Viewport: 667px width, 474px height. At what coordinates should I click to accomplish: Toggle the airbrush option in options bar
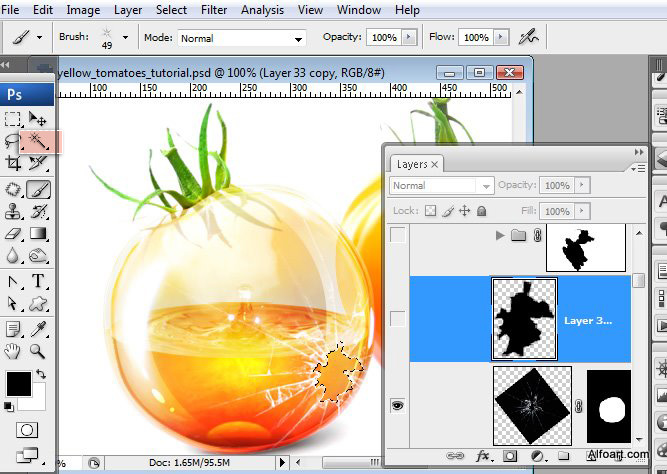click(527, 37)
